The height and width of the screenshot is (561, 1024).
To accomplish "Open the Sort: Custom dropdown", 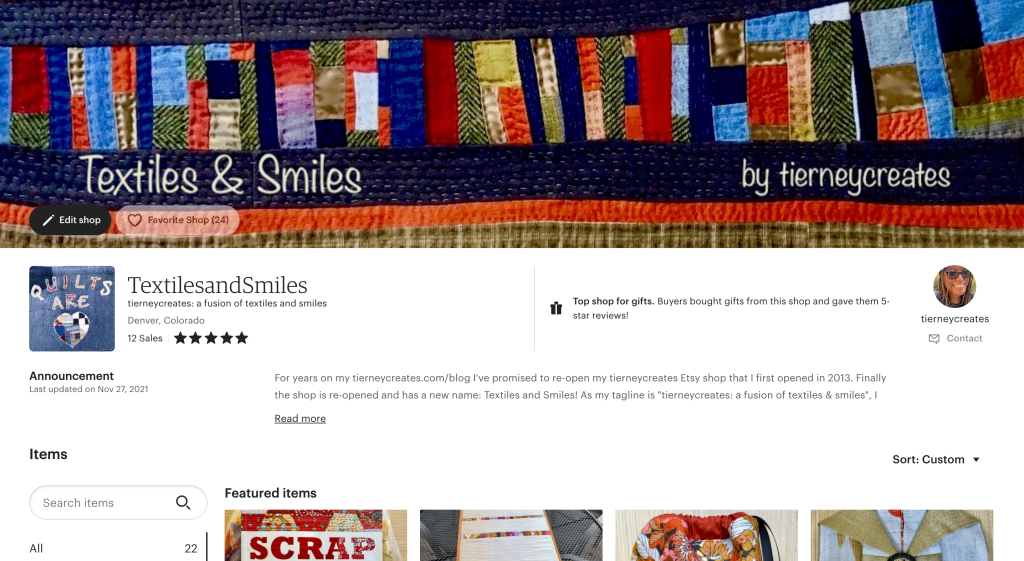I will (x=936, y=459).
